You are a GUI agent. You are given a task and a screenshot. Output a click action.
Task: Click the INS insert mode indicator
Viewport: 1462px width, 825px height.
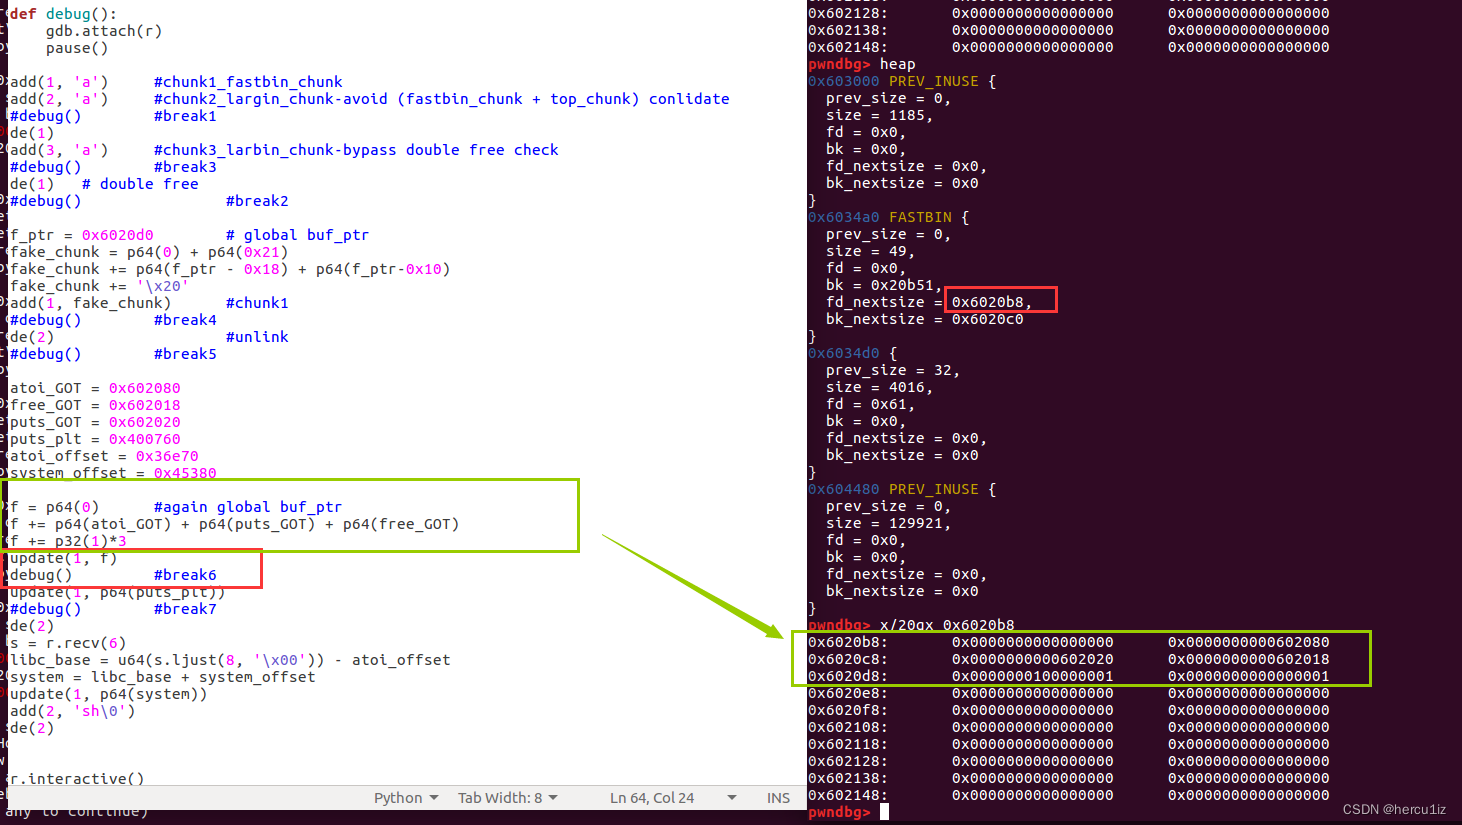[x=778, y=798]
